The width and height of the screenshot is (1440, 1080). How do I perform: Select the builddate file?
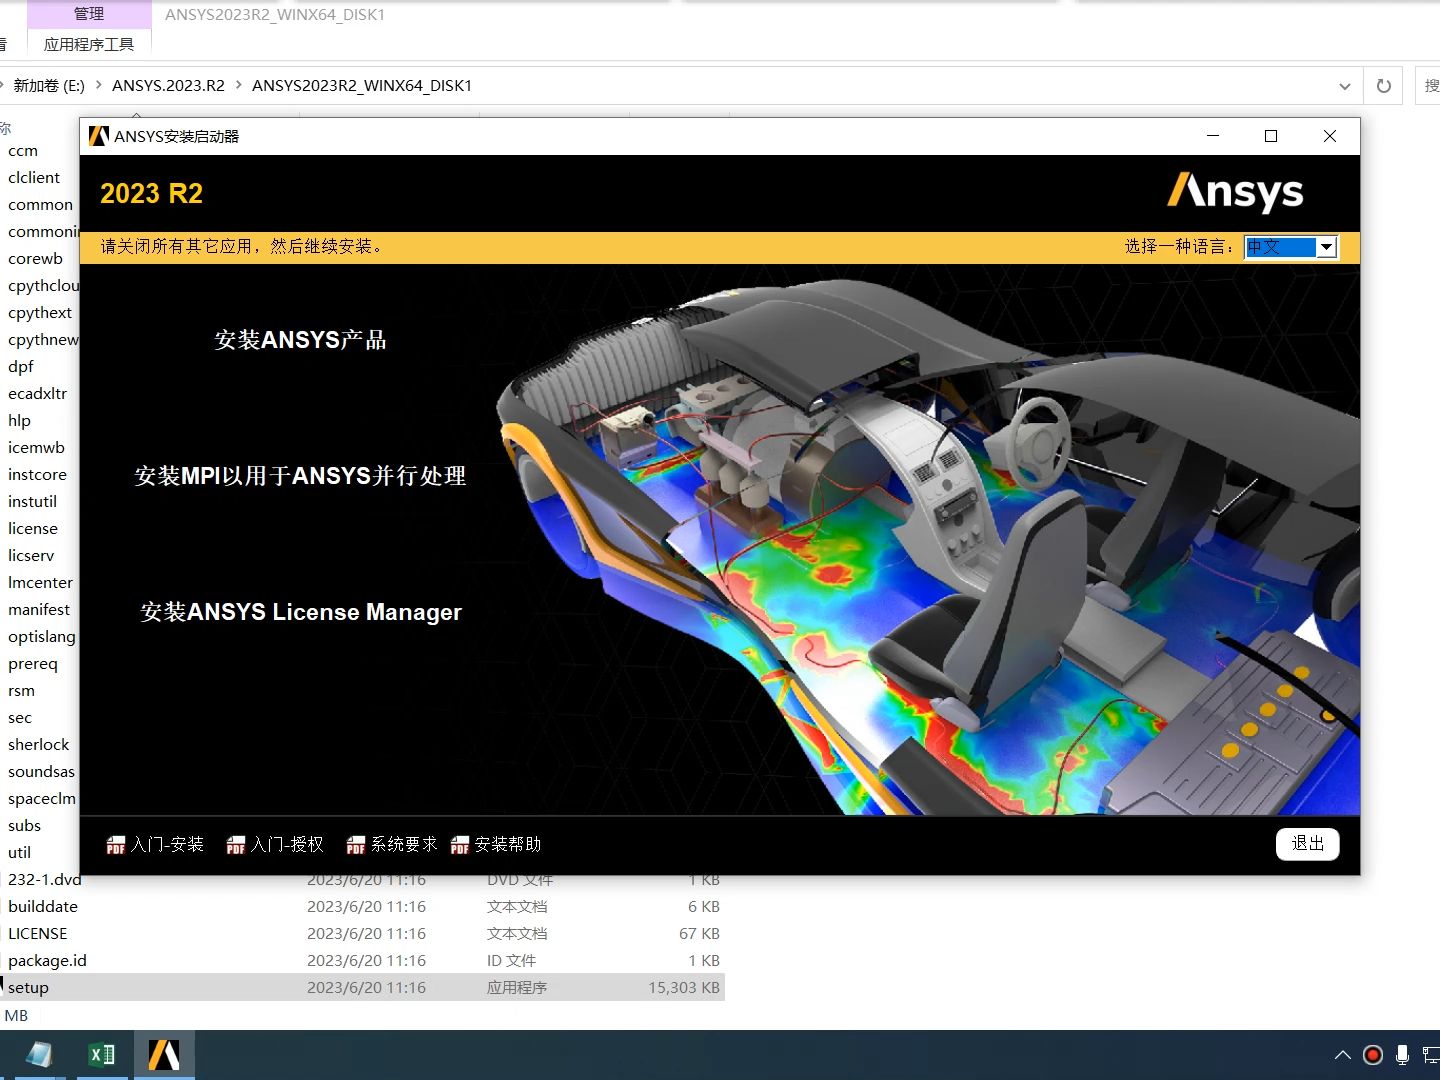pyautogui.click(x=43, y=907)
